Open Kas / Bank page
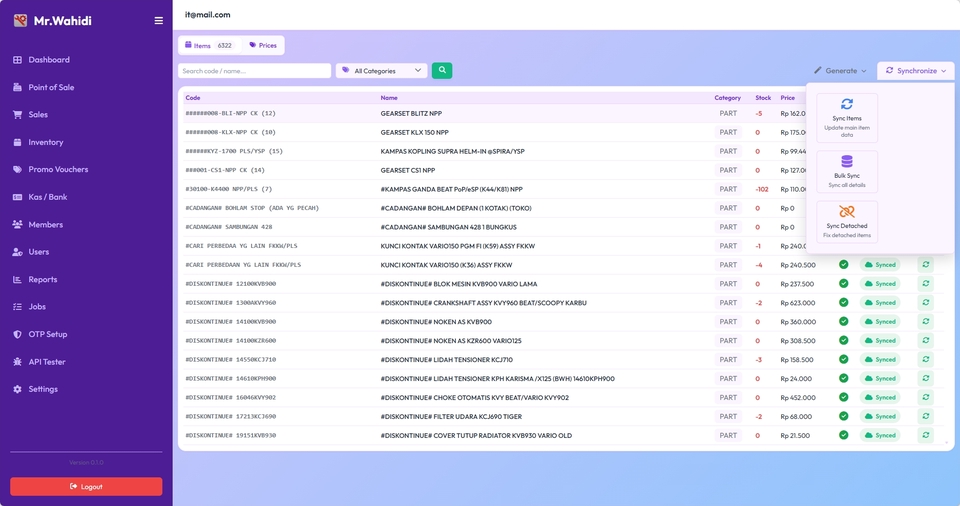The width and height of the screenshot is (960, 506). click(48, 197)
